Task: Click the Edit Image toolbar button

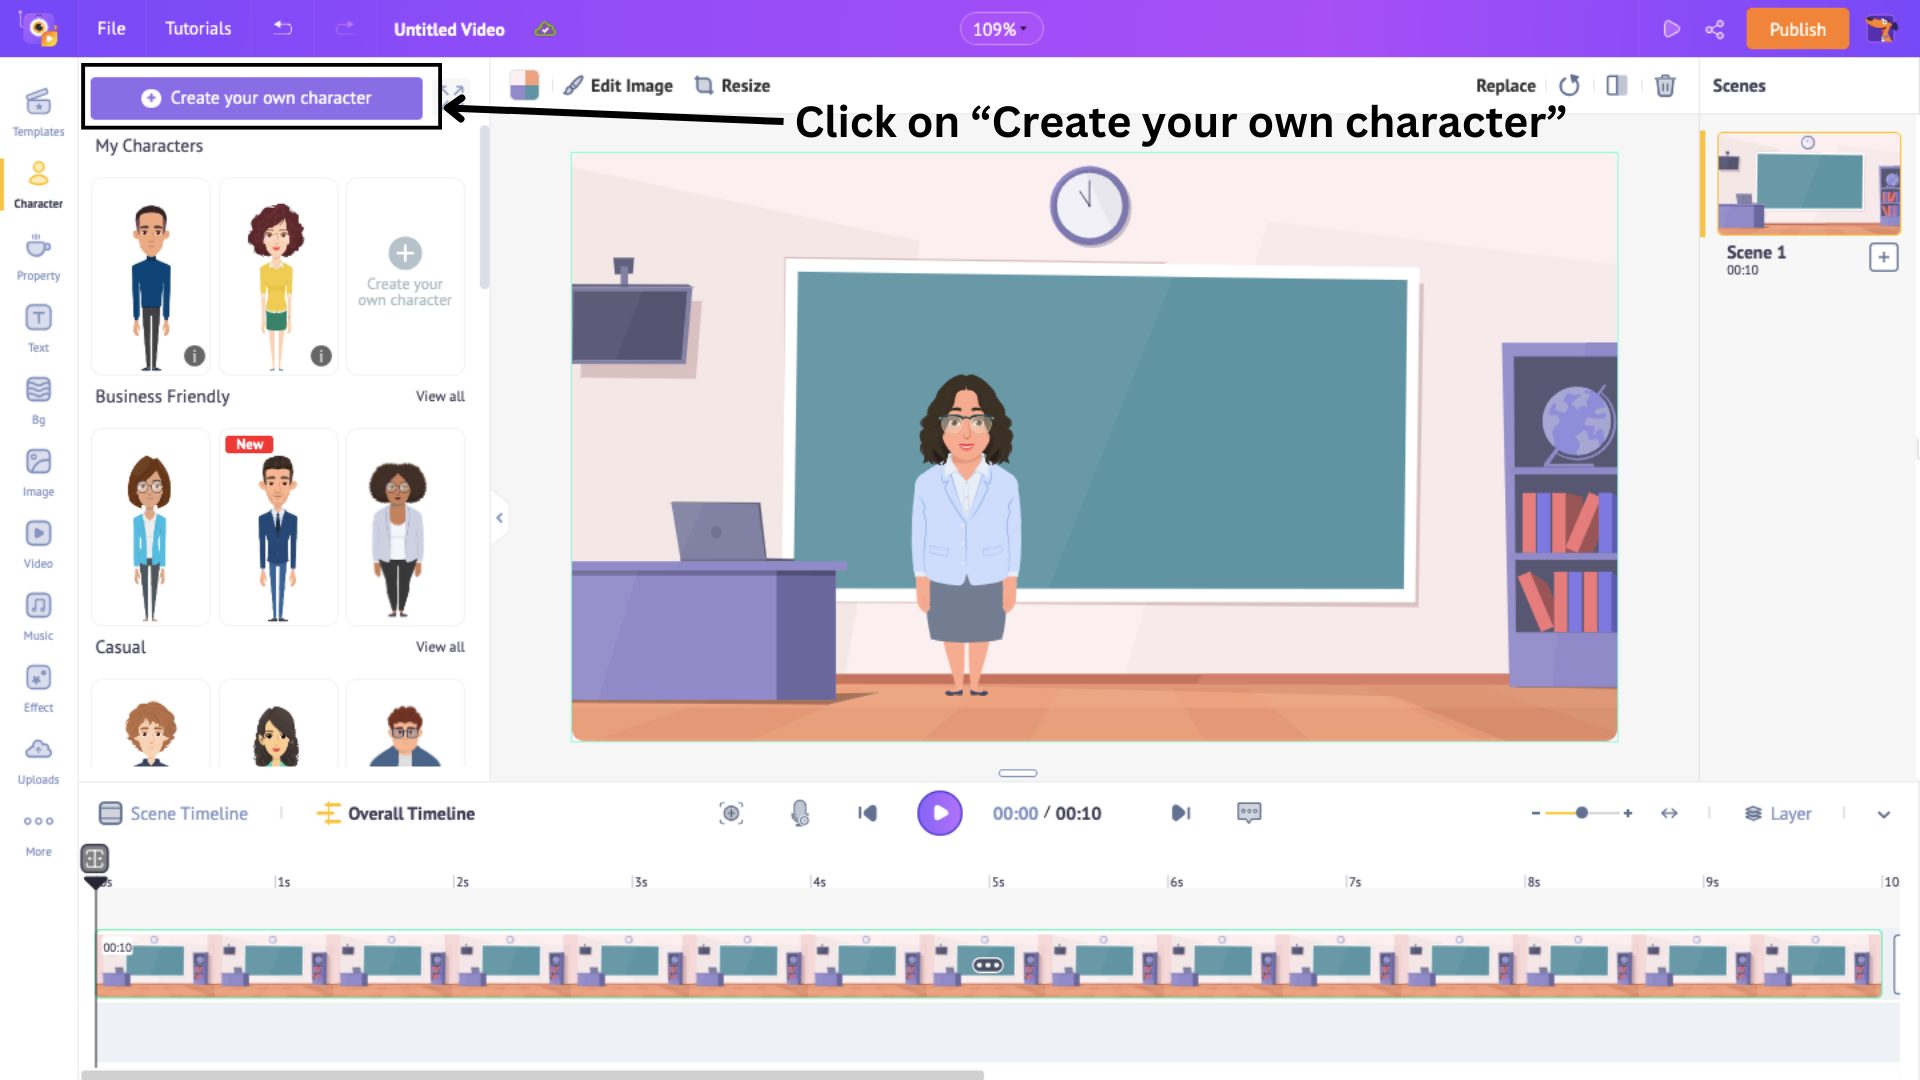Action: 618,86
